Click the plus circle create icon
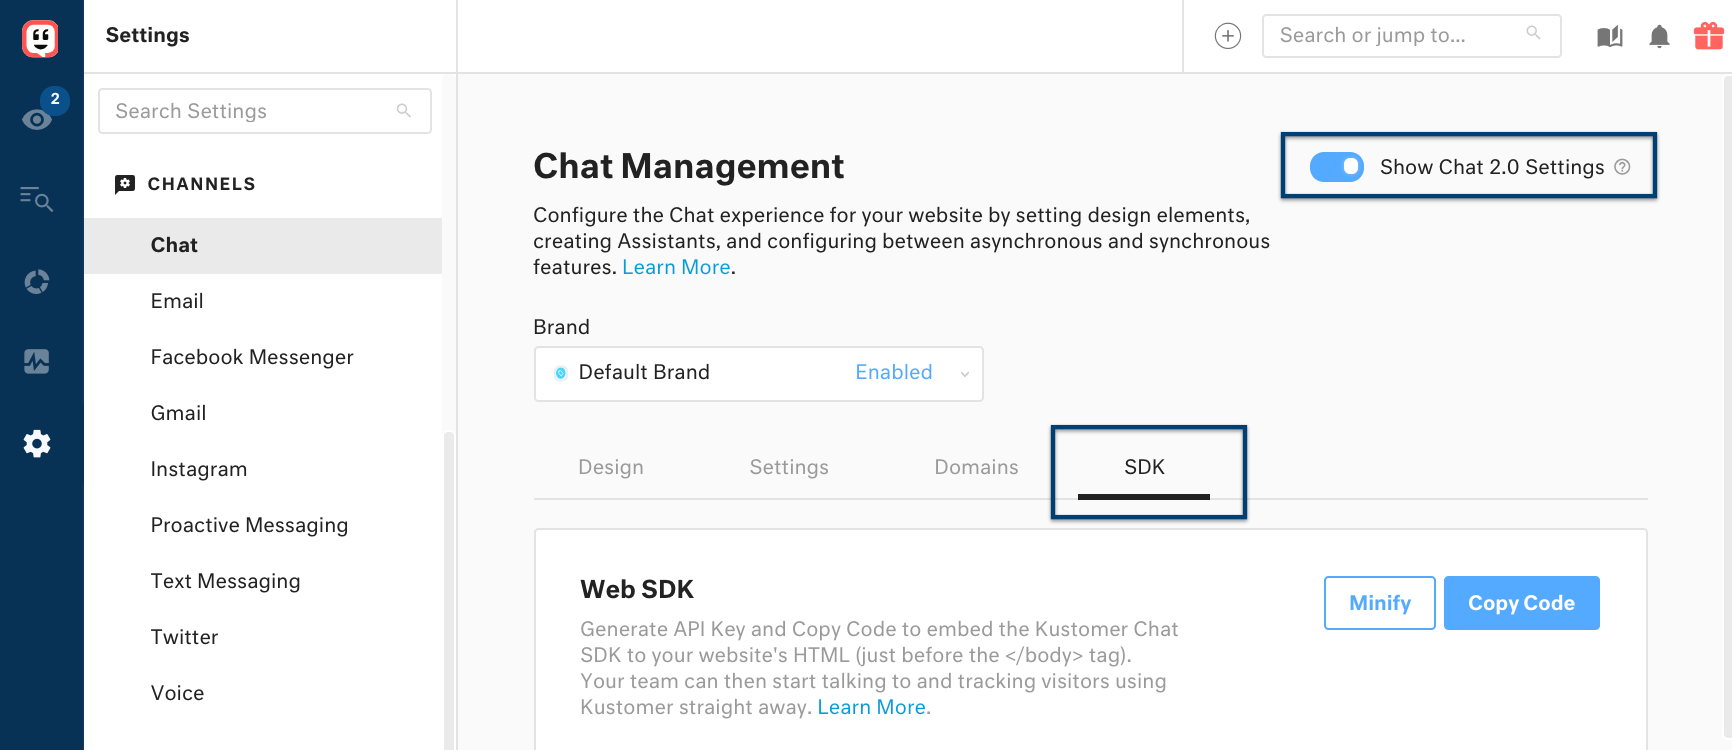This screenshot has height=750, width=1732. [x=1228, y=36]
